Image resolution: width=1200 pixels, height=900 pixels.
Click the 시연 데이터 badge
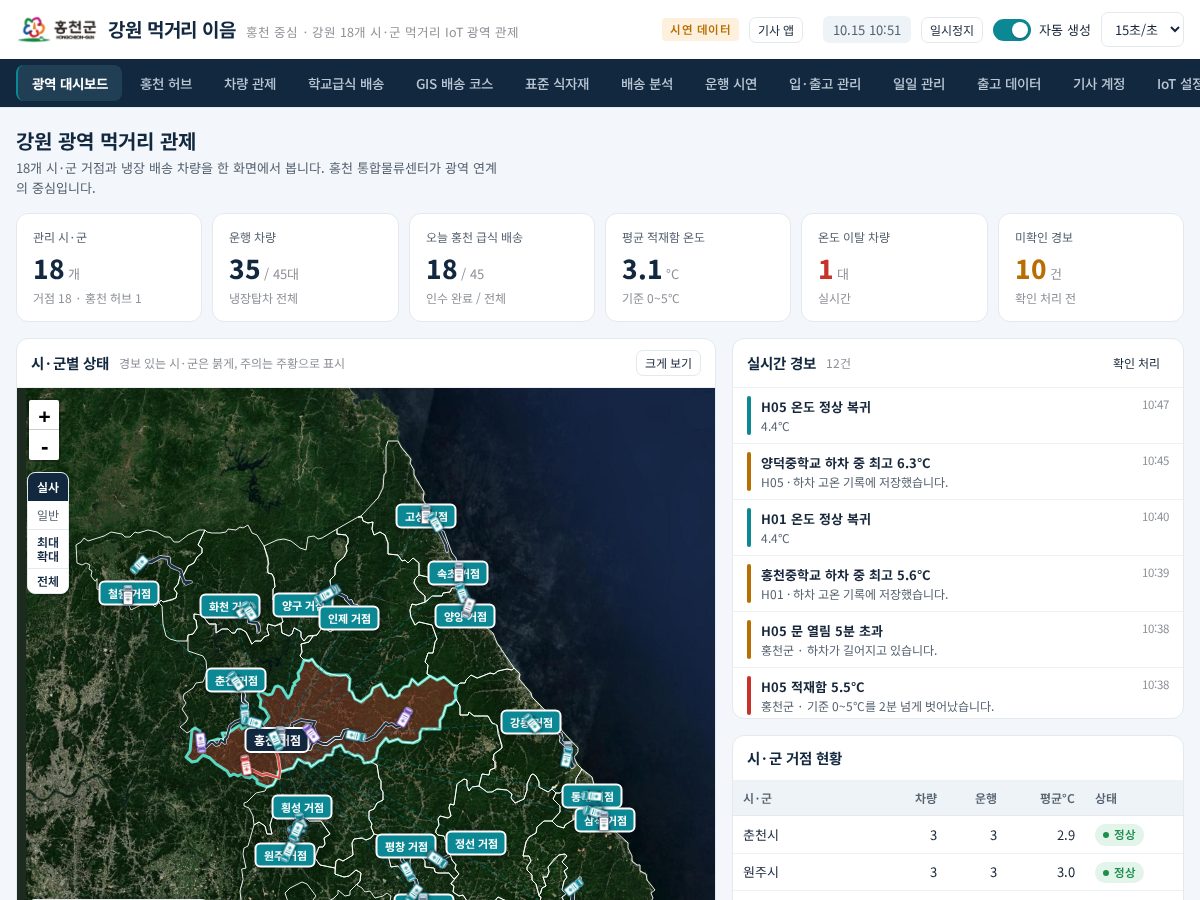700,30
